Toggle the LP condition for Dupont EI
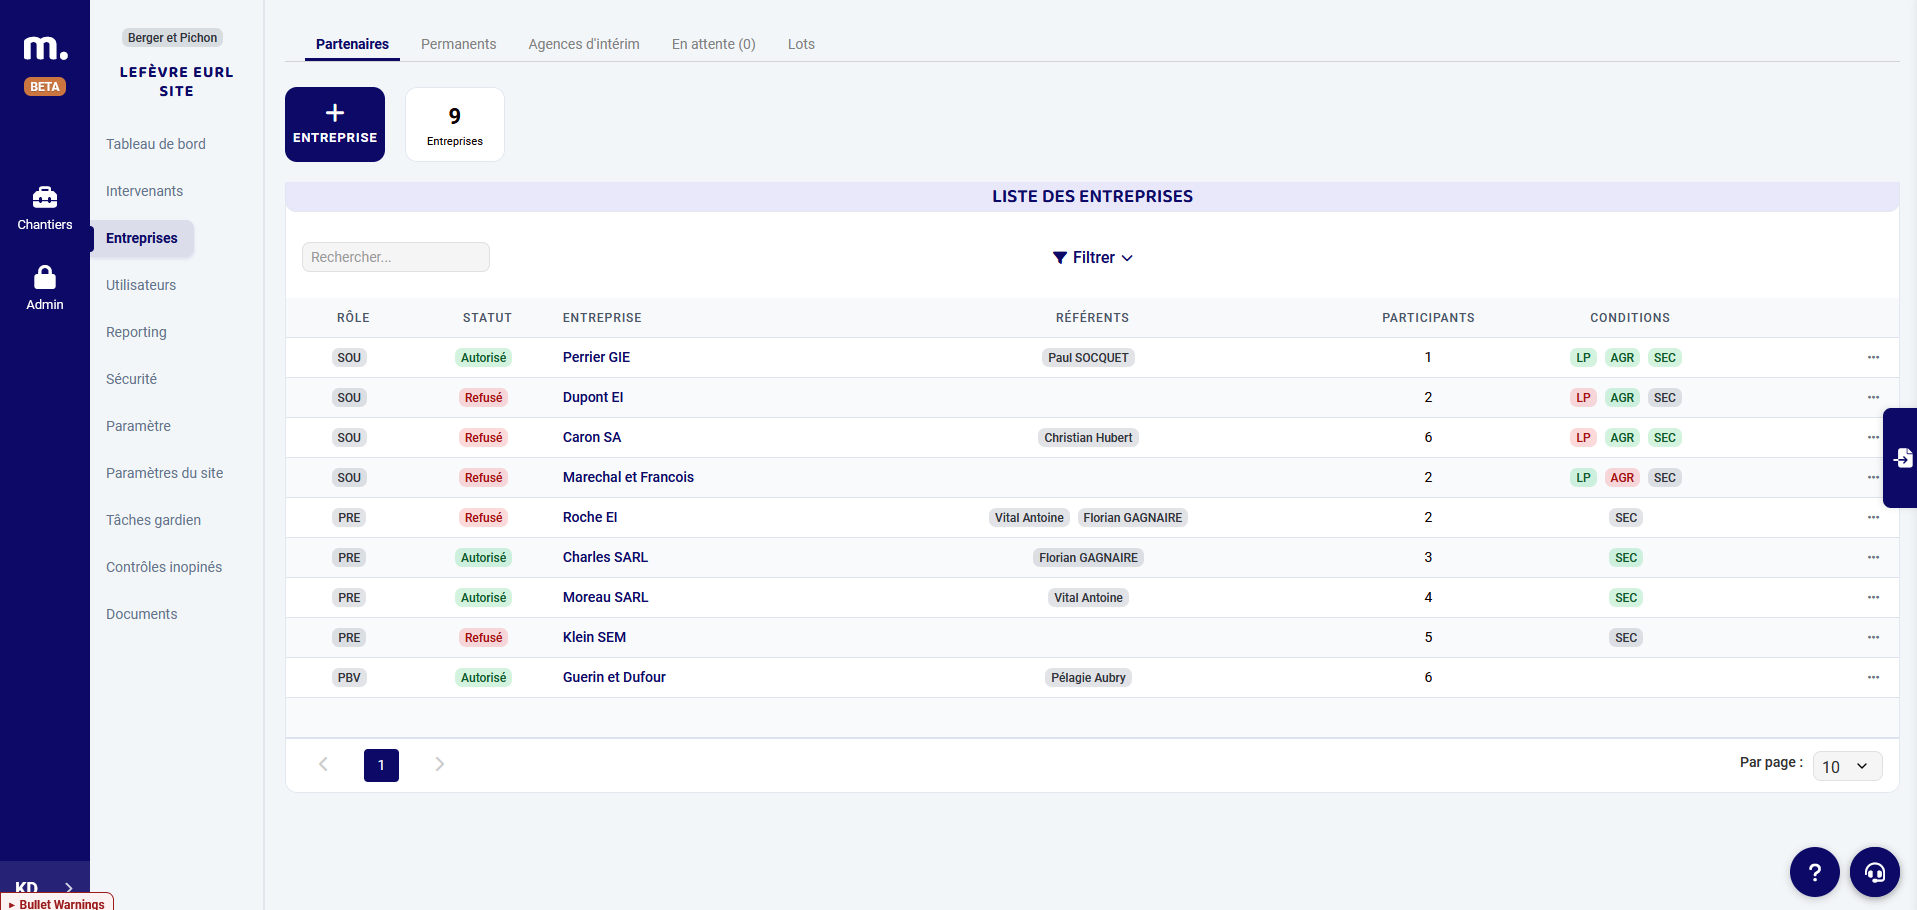This screenshot has height=910, width=1917. click(x=1583, y=397)
